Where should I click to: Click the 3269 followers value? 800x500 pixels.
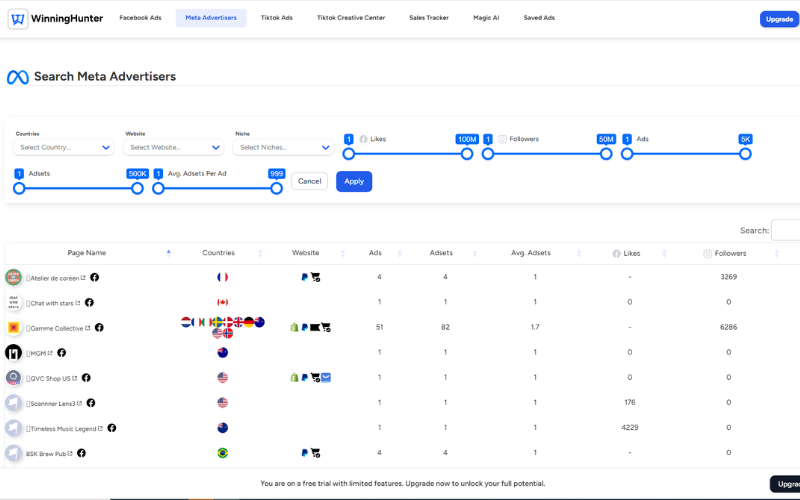729,277
